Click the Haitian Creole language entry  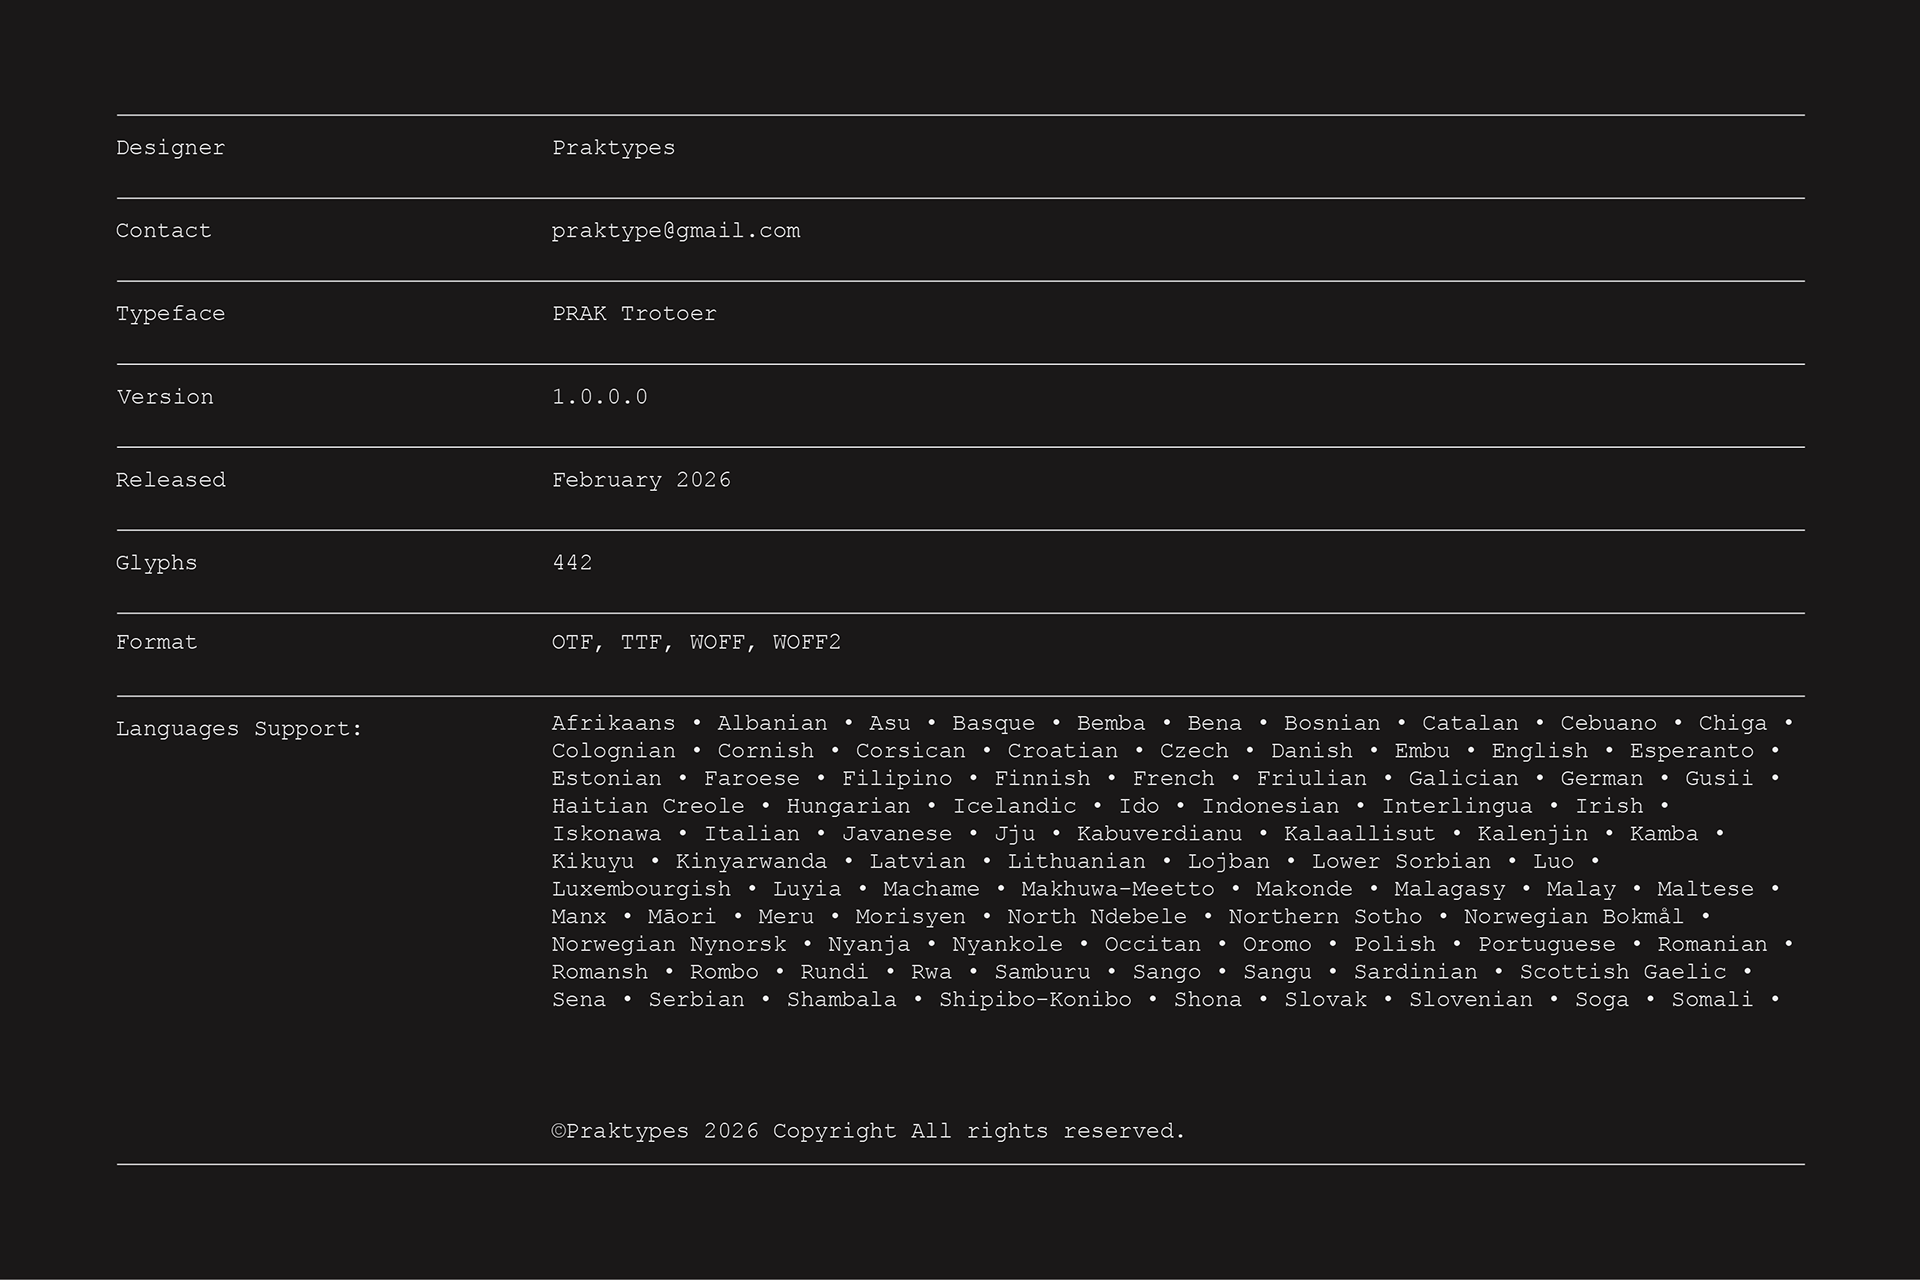point(648,806)
